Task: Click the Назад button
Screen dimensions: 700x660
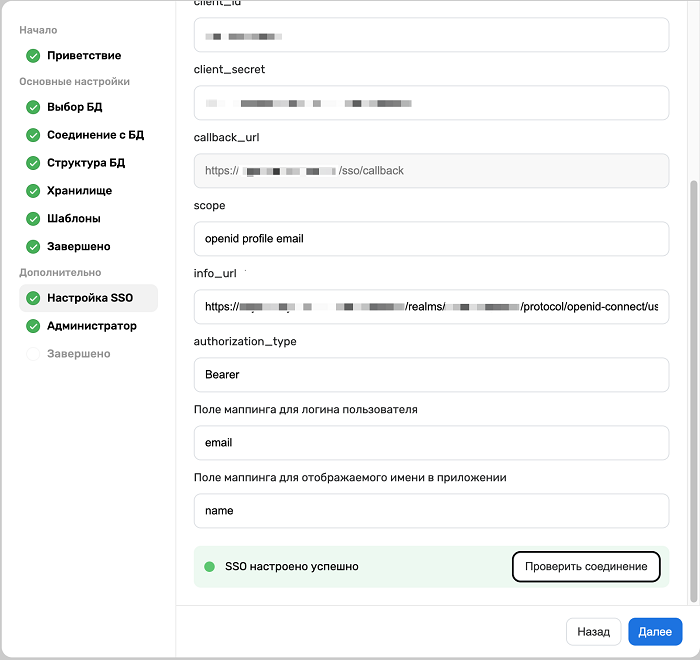Action: [x=593, y=632]
